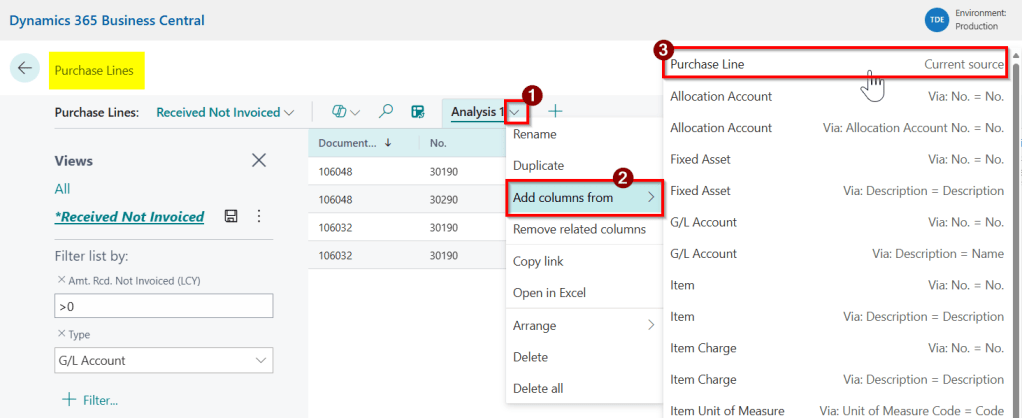Expand the Arrange submenu
This screenshot has height=418, width=1022.
(x=584, y=325)
